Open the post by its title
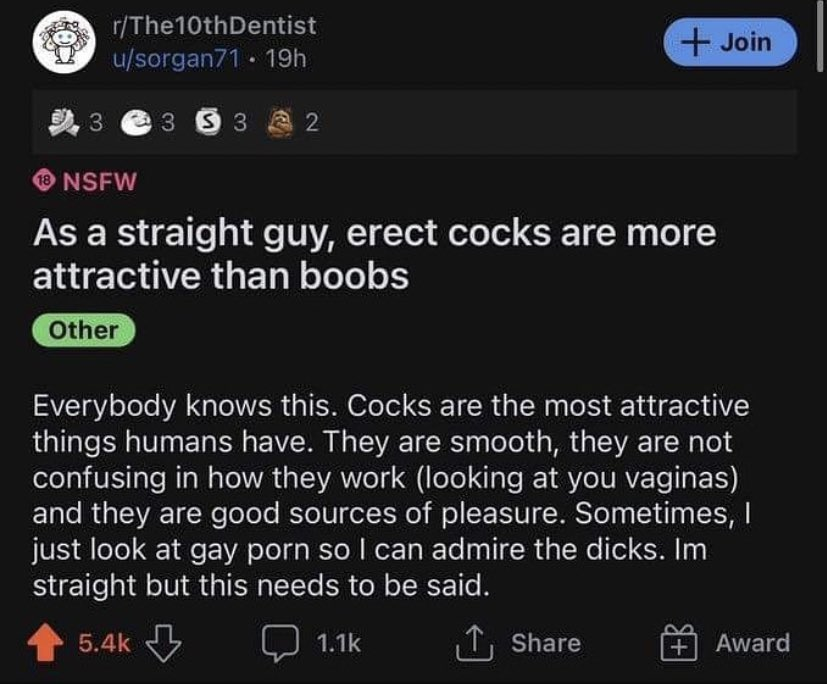827x684 pixels. (374, 254)
